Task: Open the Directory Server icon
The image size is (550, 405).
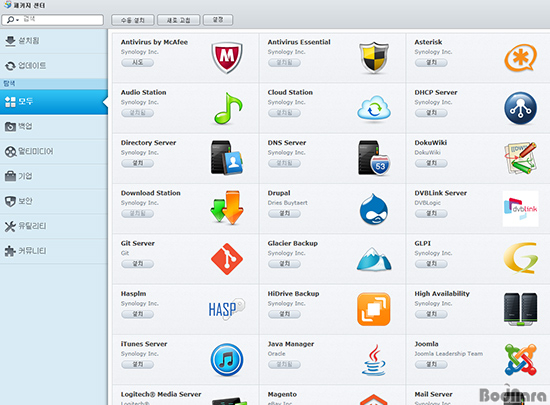Action: [x=227, y=158]
